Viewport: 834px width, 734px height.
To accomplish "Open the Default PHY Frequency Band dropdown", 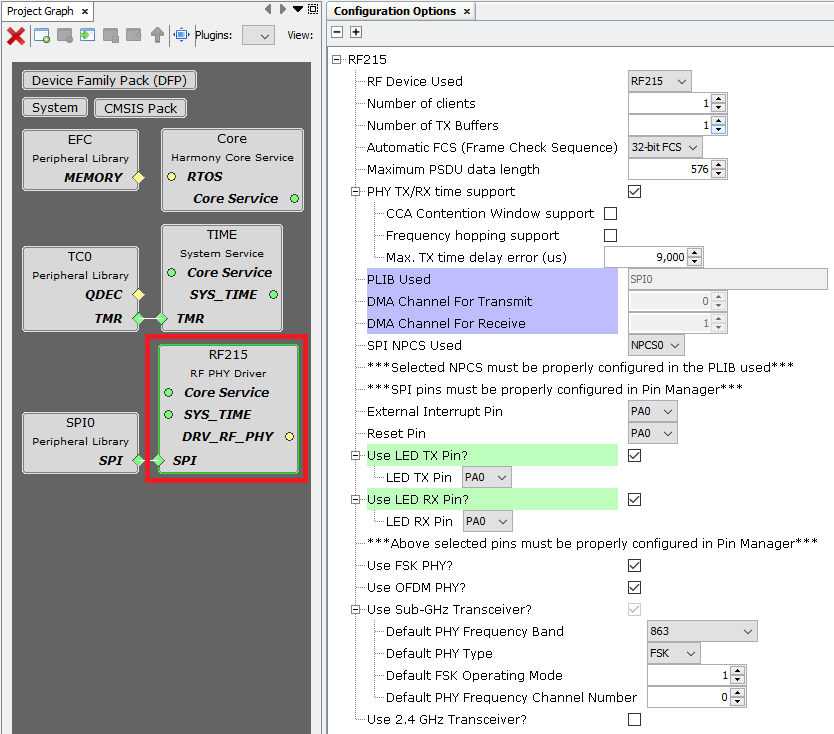I will pos(702,631).
